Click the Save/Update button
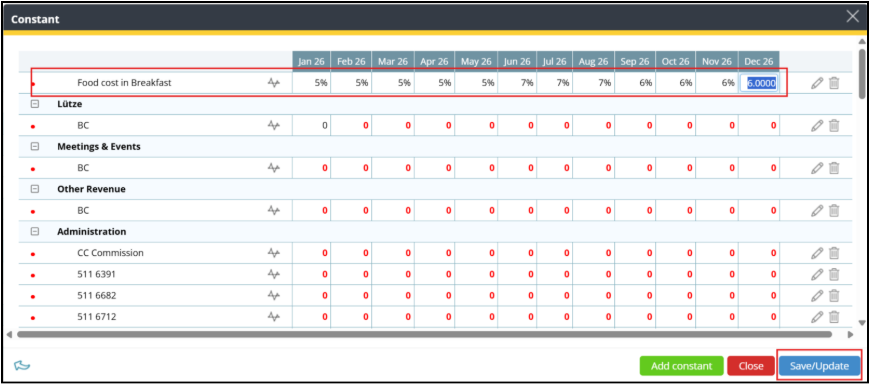870x384 pixels. (820, 366)
